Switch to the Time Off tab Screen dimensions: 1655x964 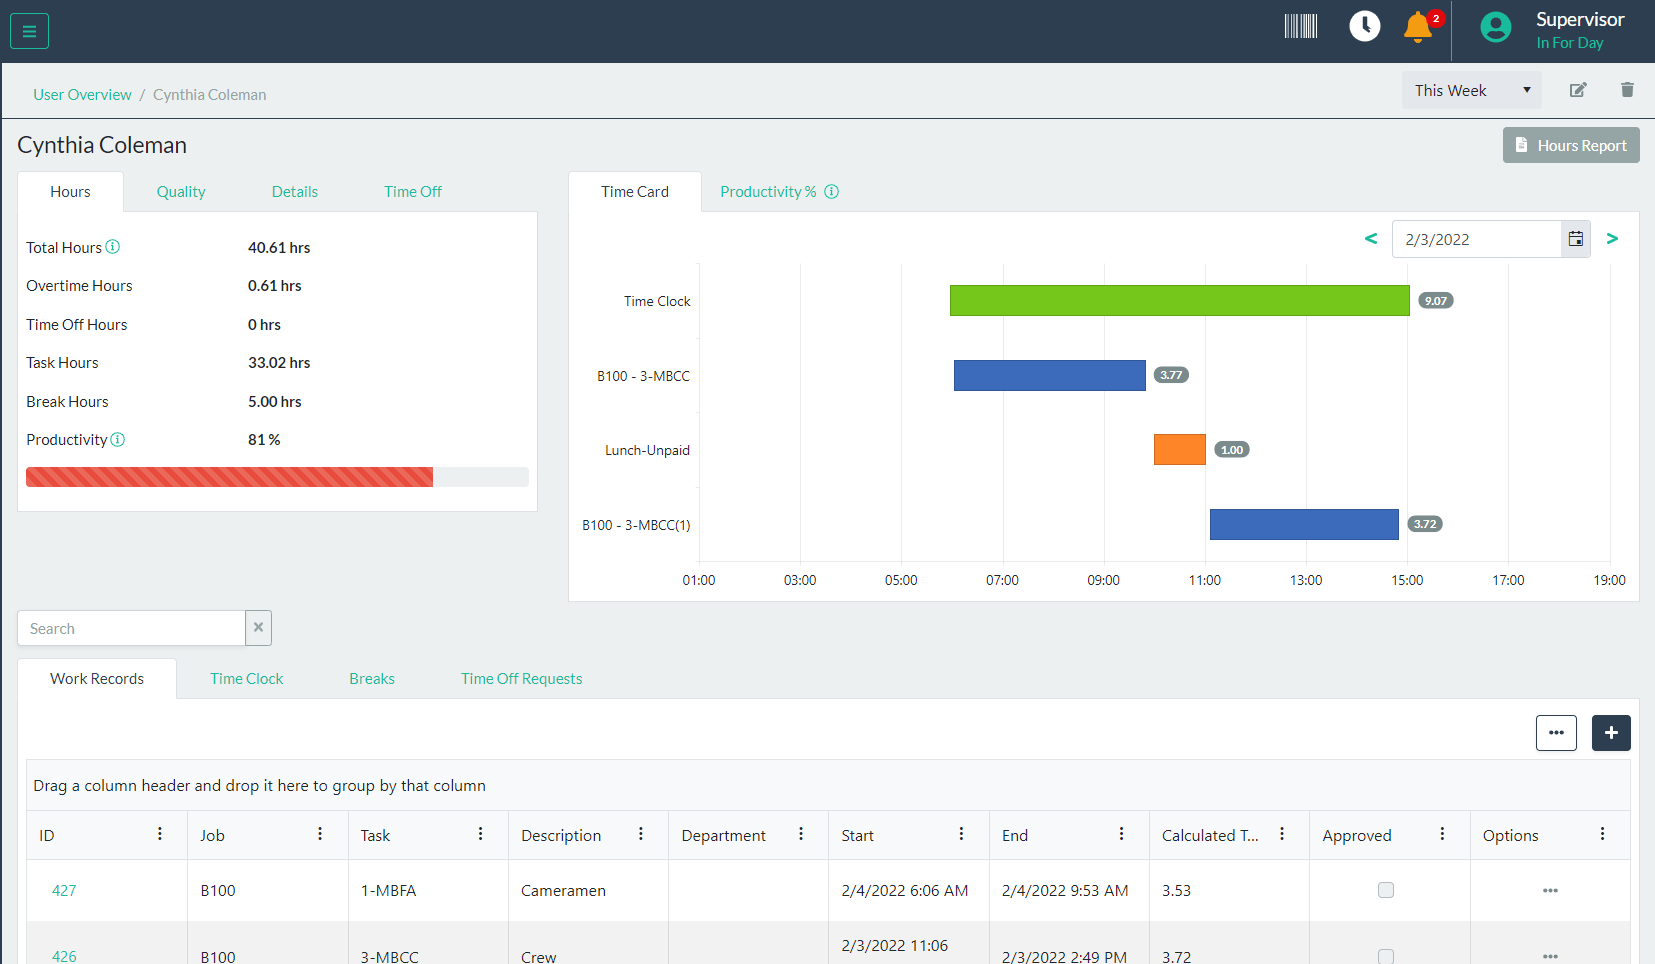click(x=413, y=192)
